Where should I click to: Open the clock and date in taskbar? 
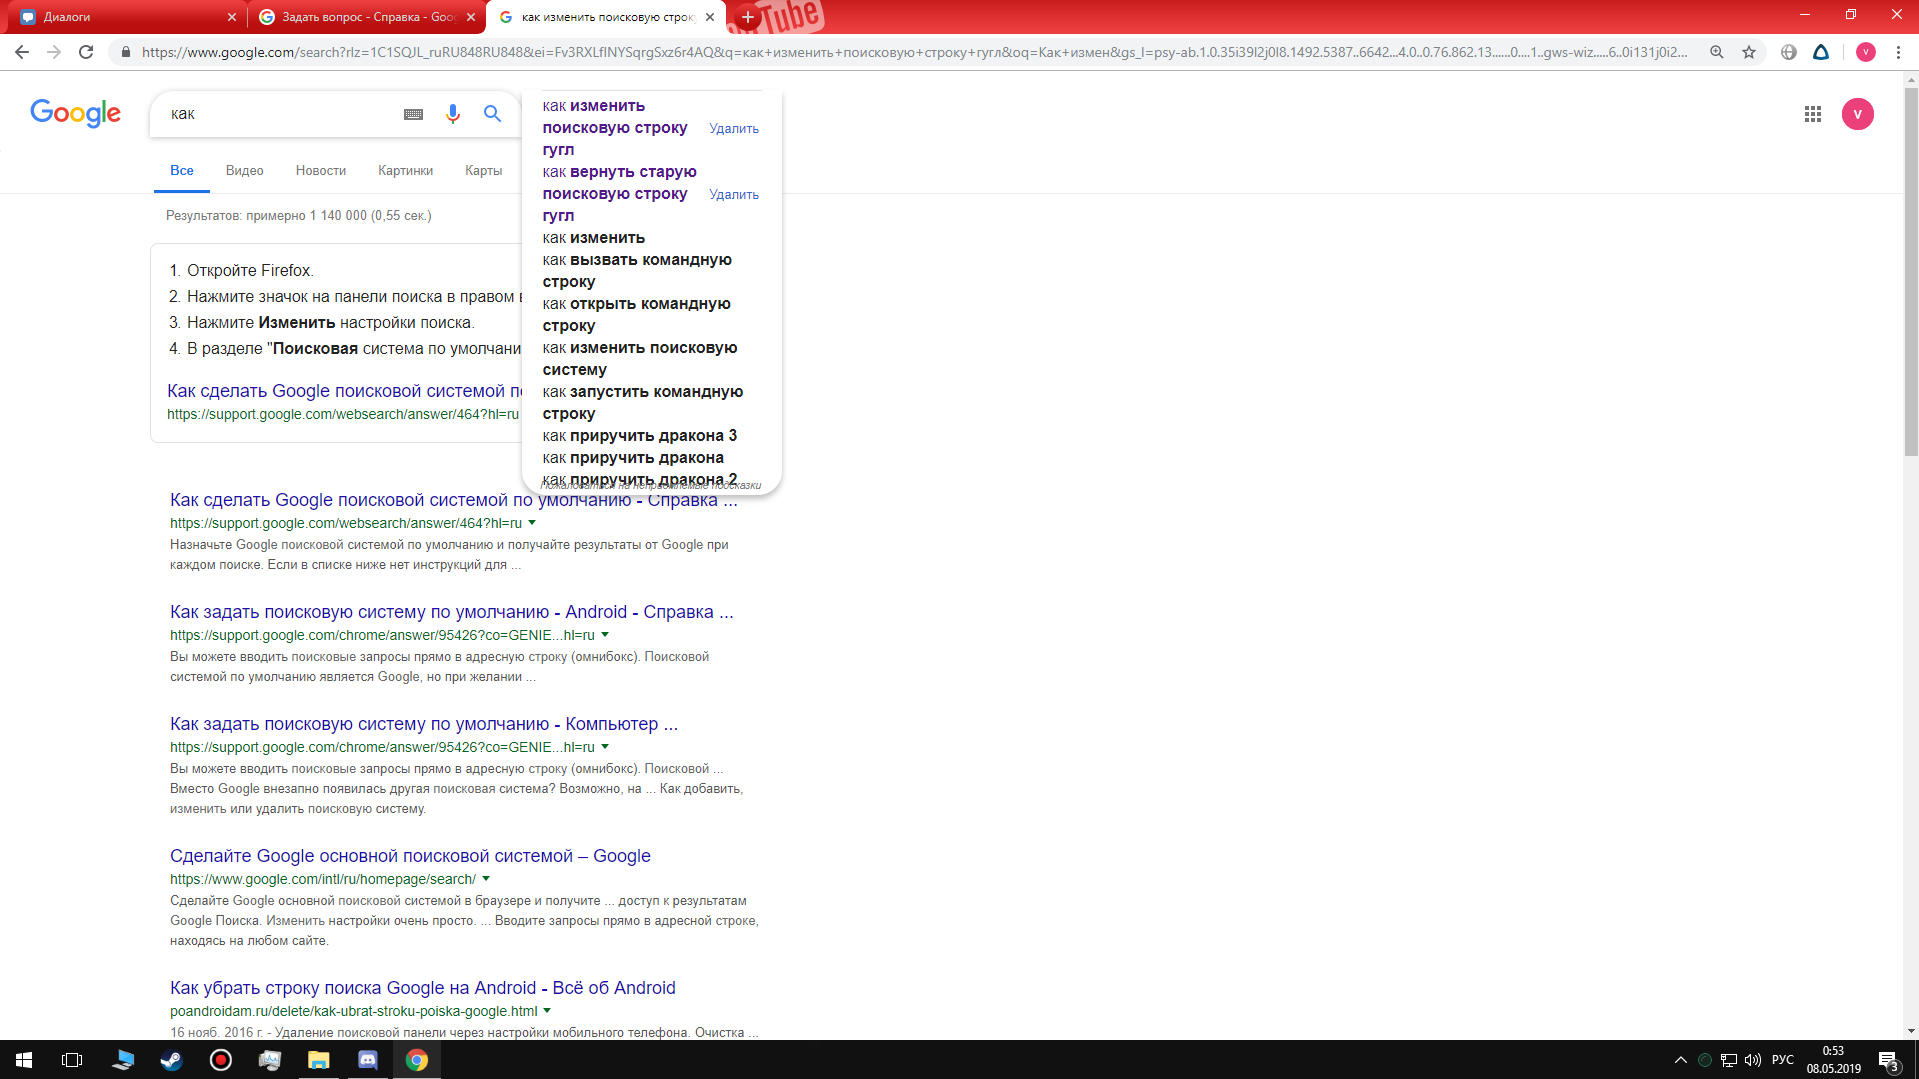(1833, 1060)
